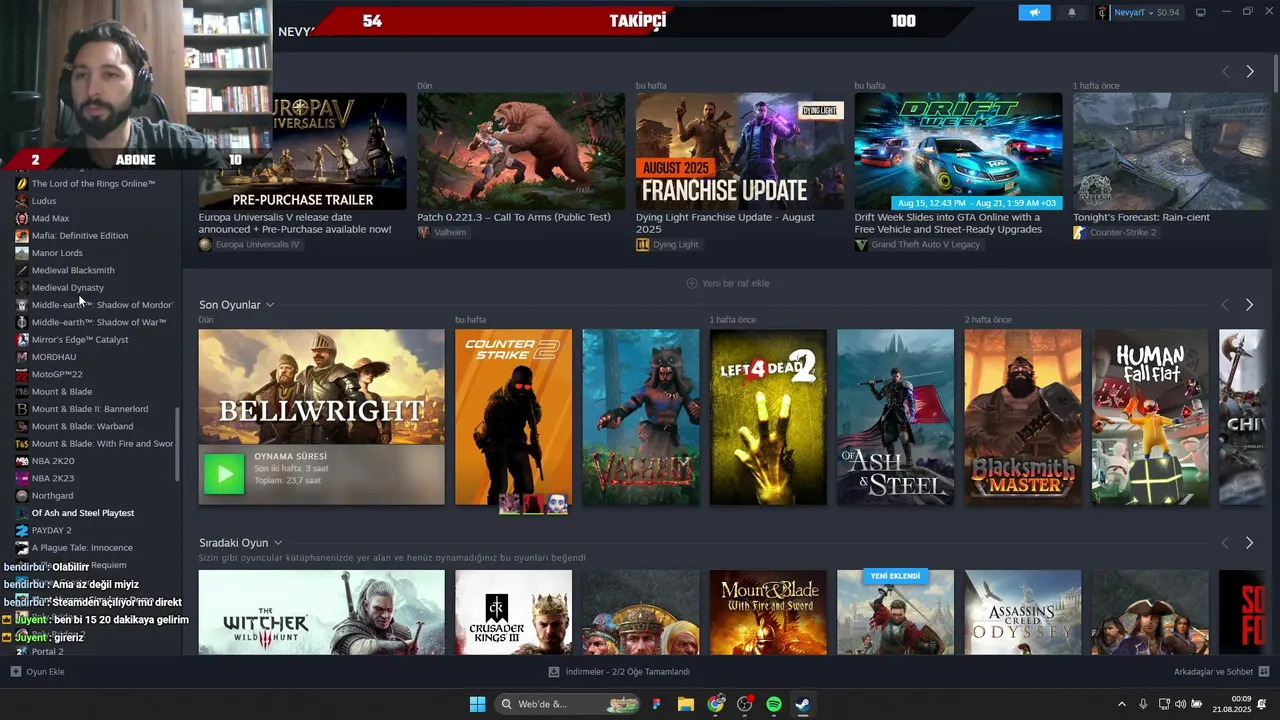Open Mount & Blade With Fire and Sword cover
Viewport: 1280px width, 720px height.
click(x=768, y=612)
